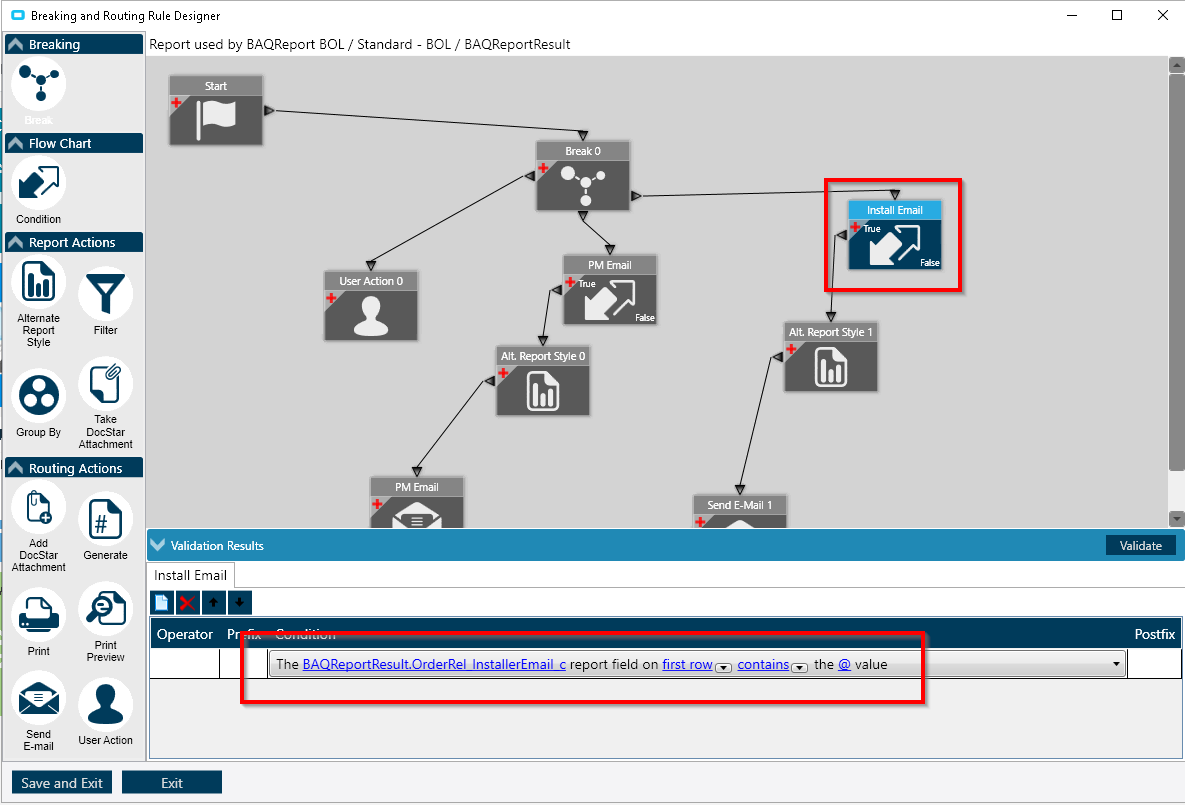This screenshot has height=805, width=1185.
Task: Click Save and Exit button
Action: (62, 782)
